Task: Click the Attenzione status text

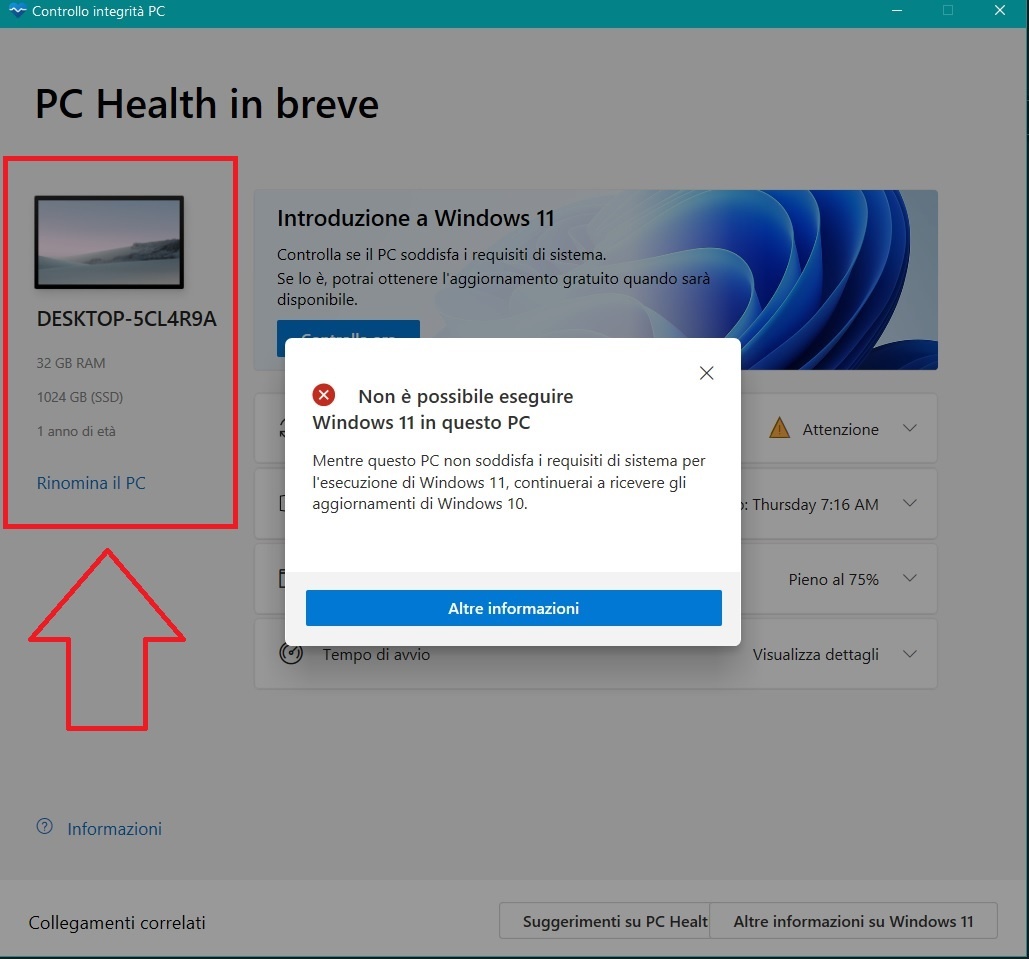Action: [x=841, y=429]
